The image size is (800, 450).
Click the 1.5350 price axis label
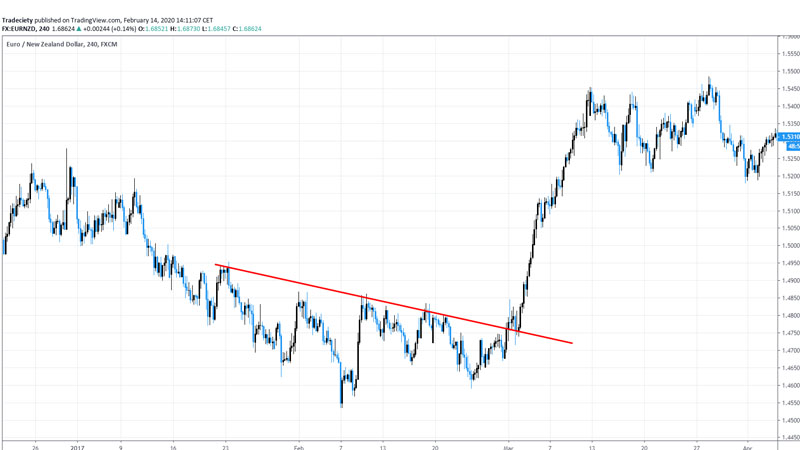[x=791, y=123]
